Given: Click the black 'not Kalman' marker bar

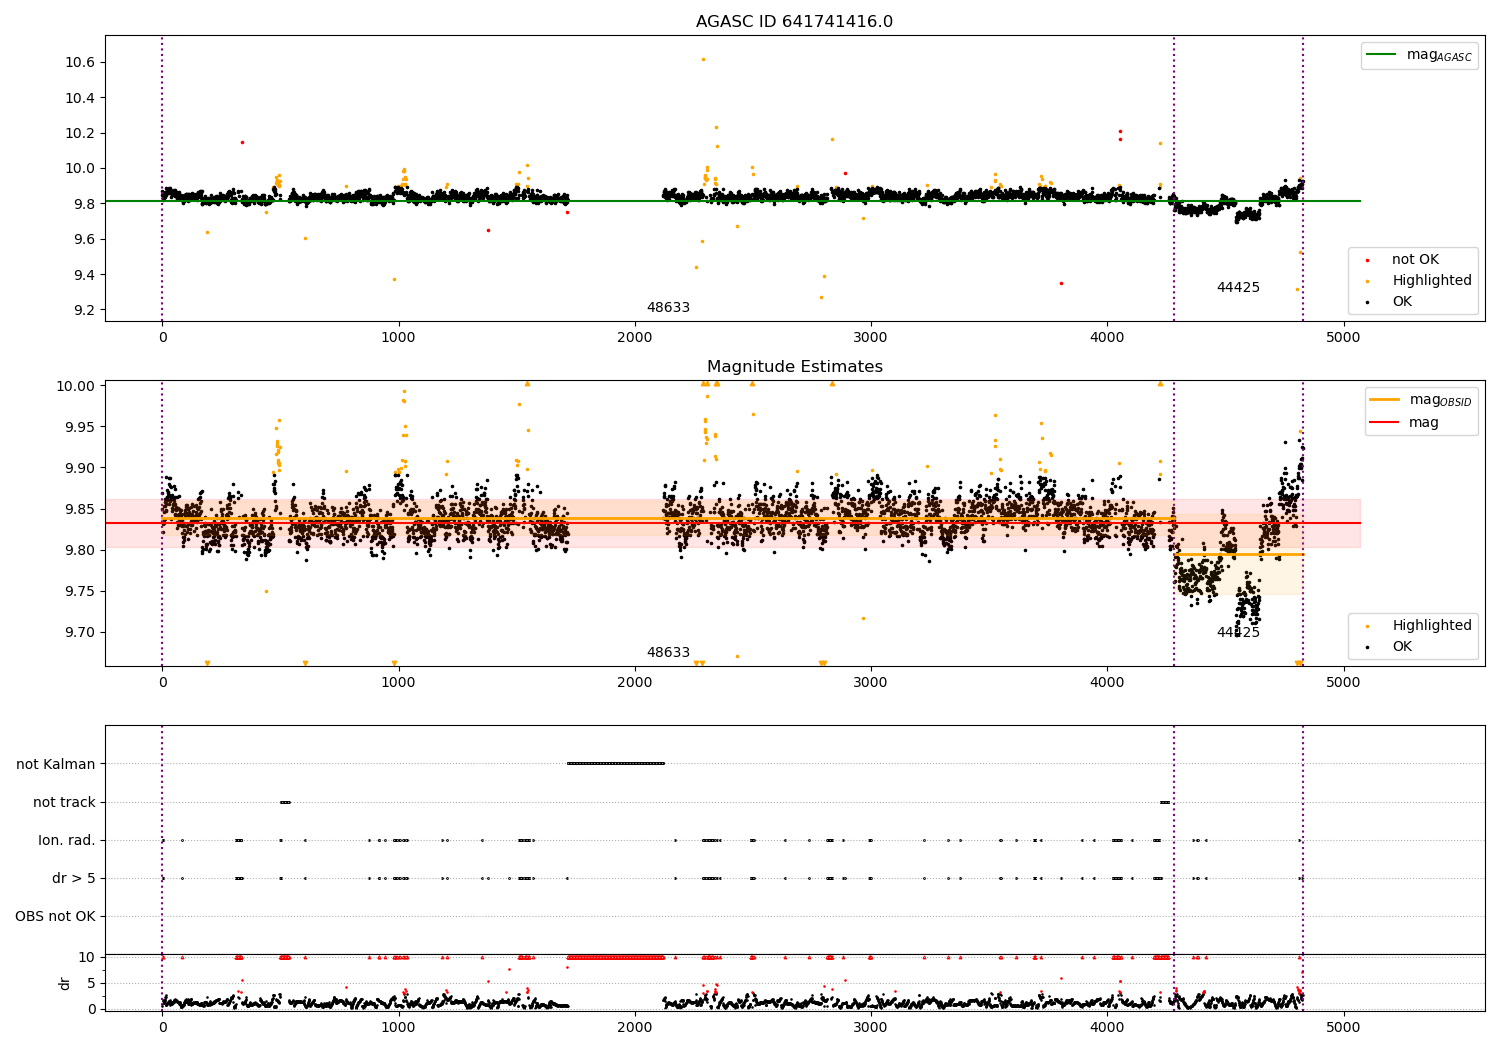Looking at the screenshot, I should 616,764.
